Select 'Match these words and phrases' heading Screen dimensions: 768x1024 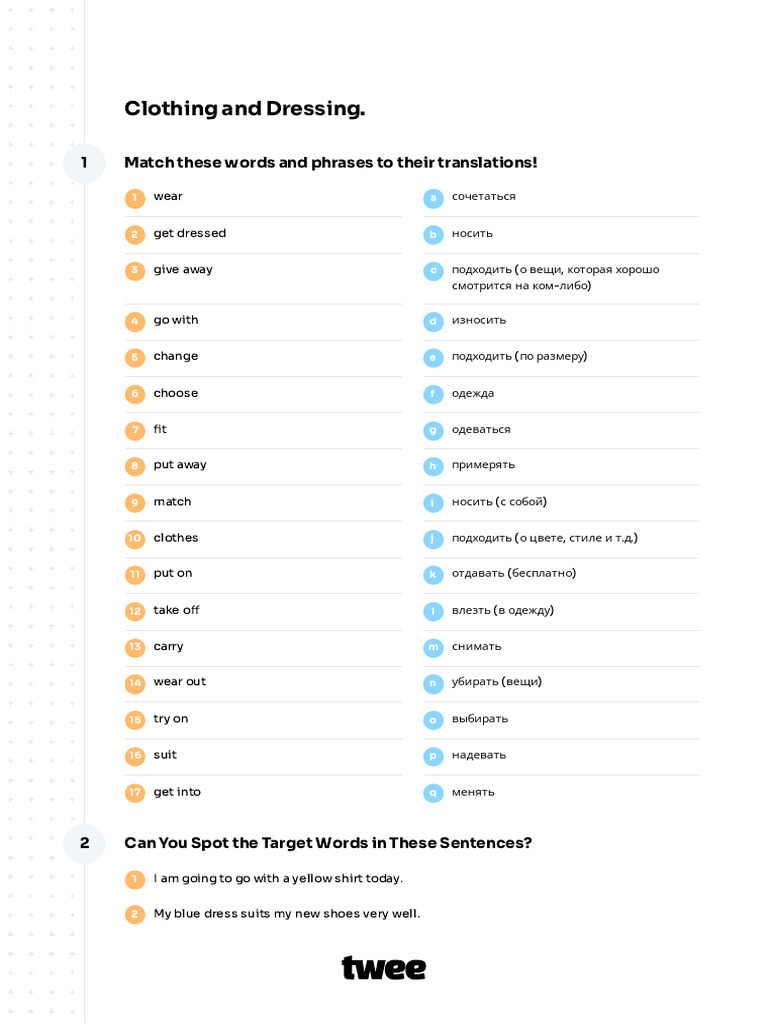click(x=331, y=163)
